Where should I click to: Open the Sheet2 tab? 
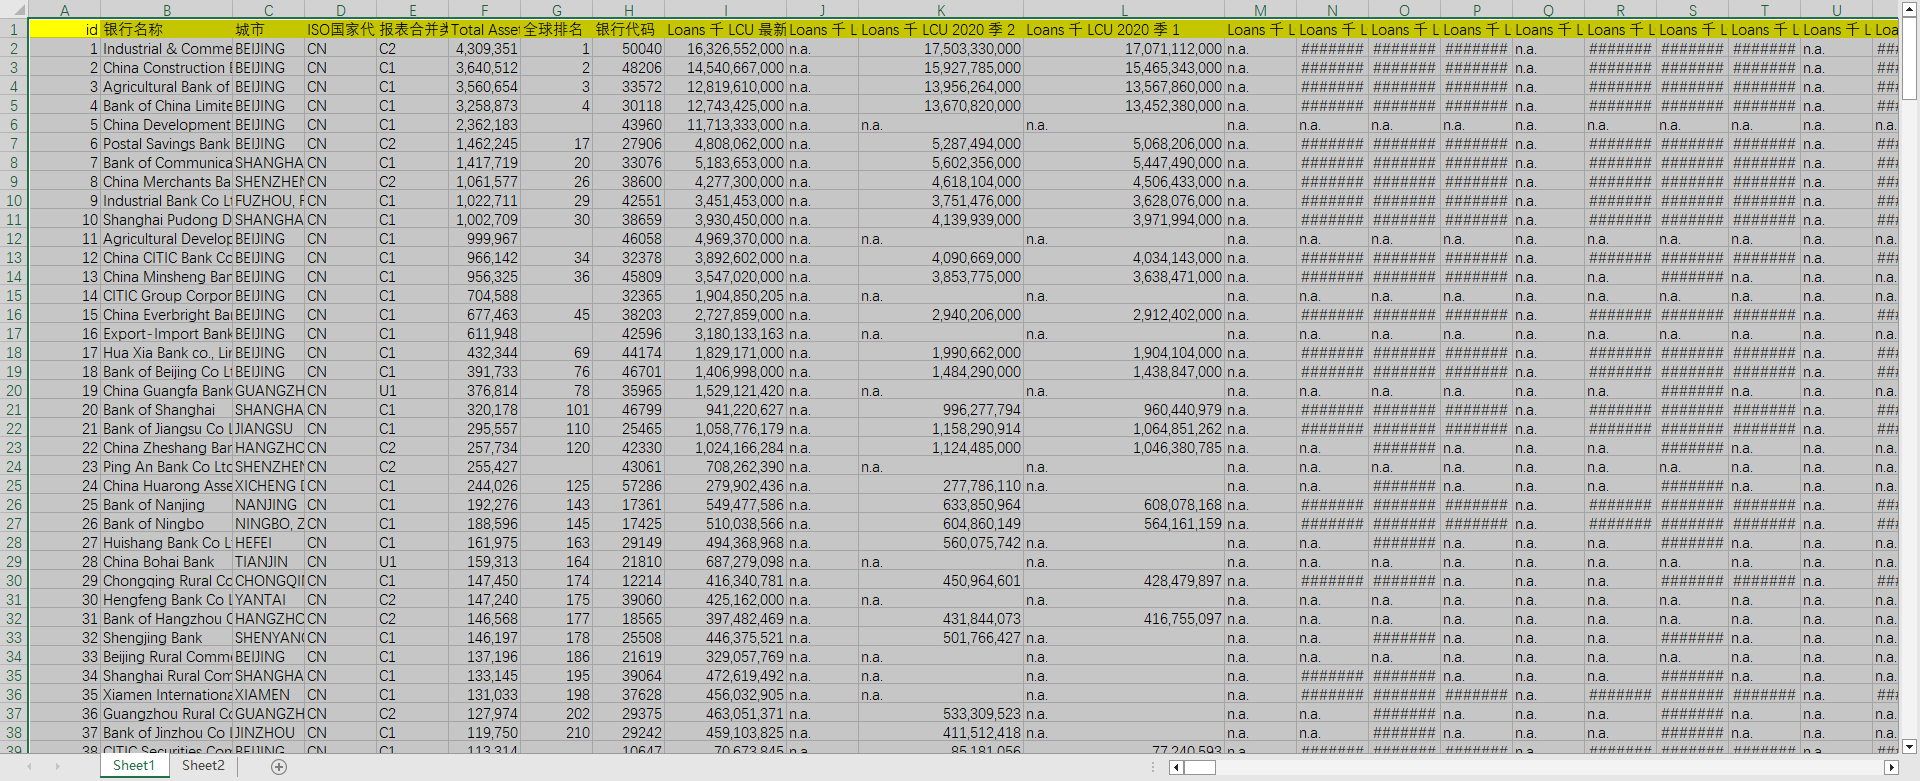[x=203, y=766]
